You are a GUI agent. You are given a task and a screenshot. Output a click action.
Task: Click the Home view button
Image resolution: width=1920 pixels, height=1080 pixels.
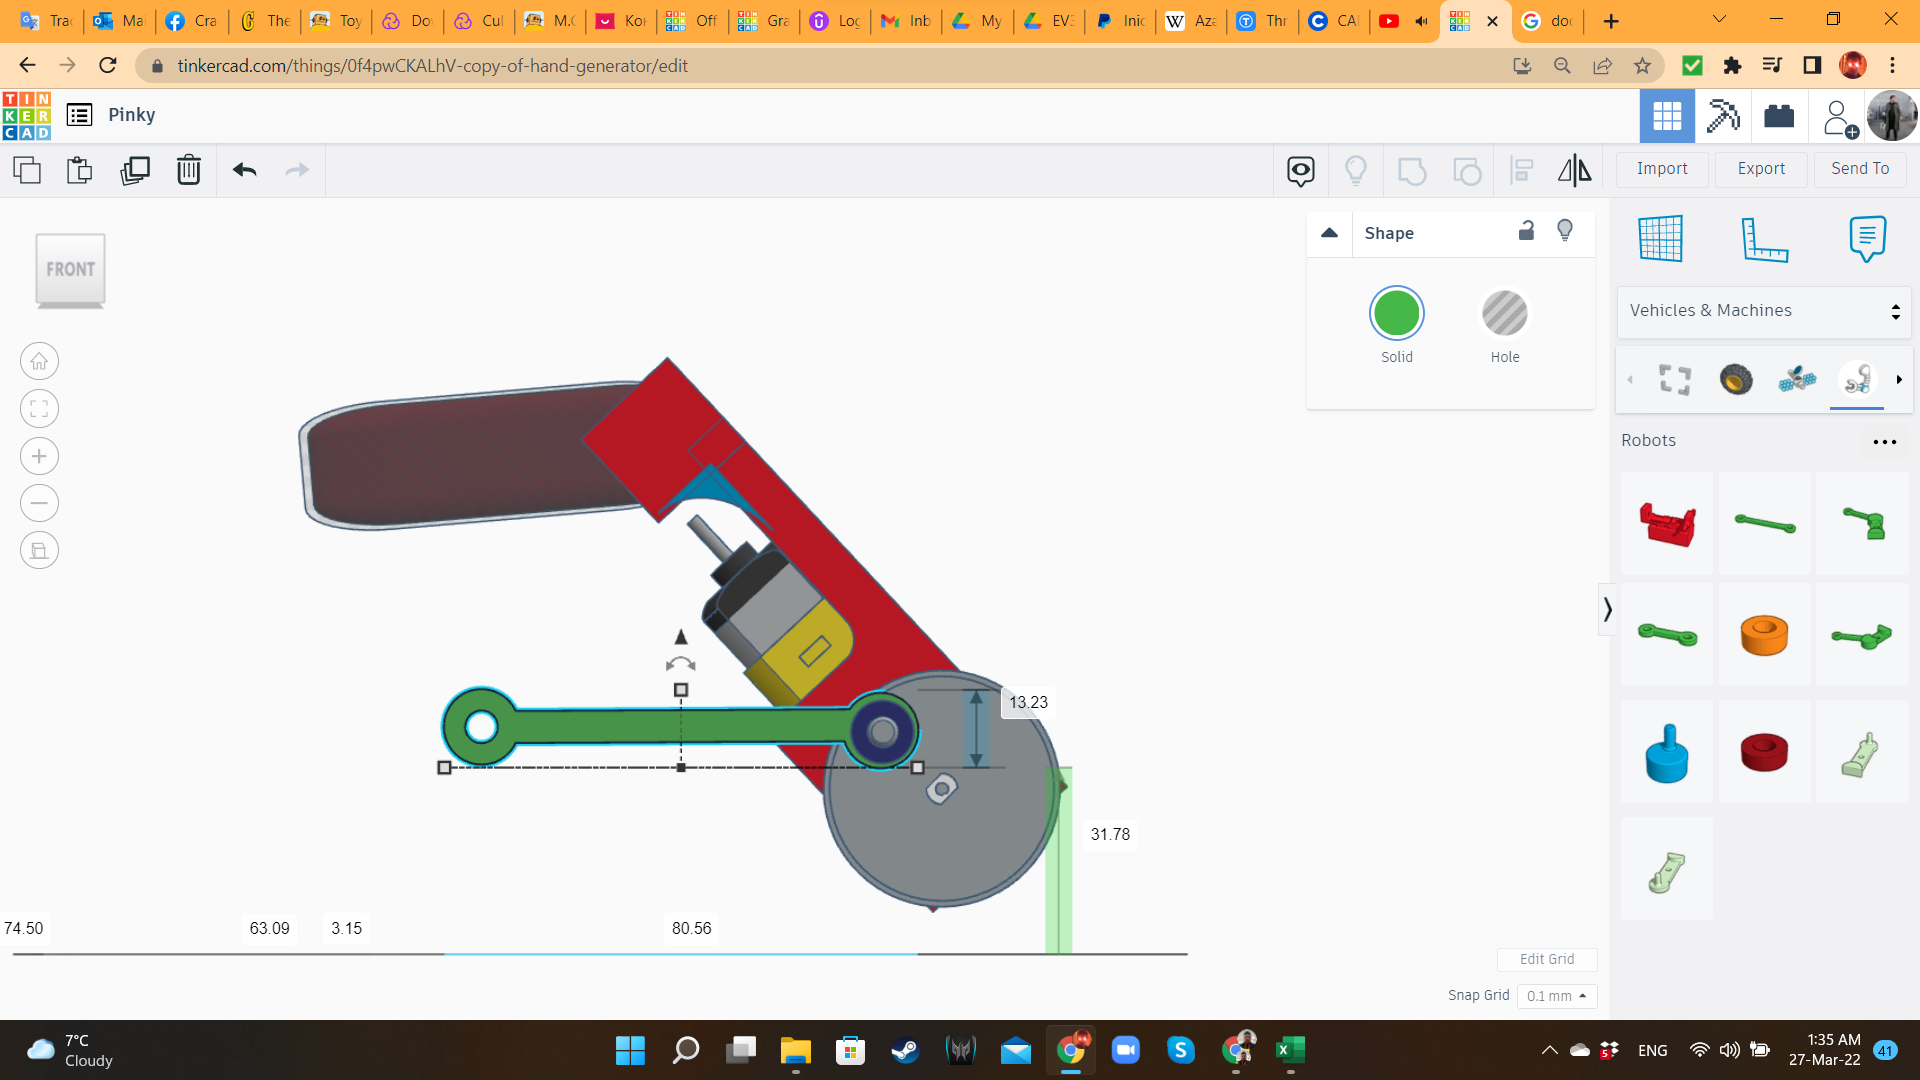coord(39,362)
